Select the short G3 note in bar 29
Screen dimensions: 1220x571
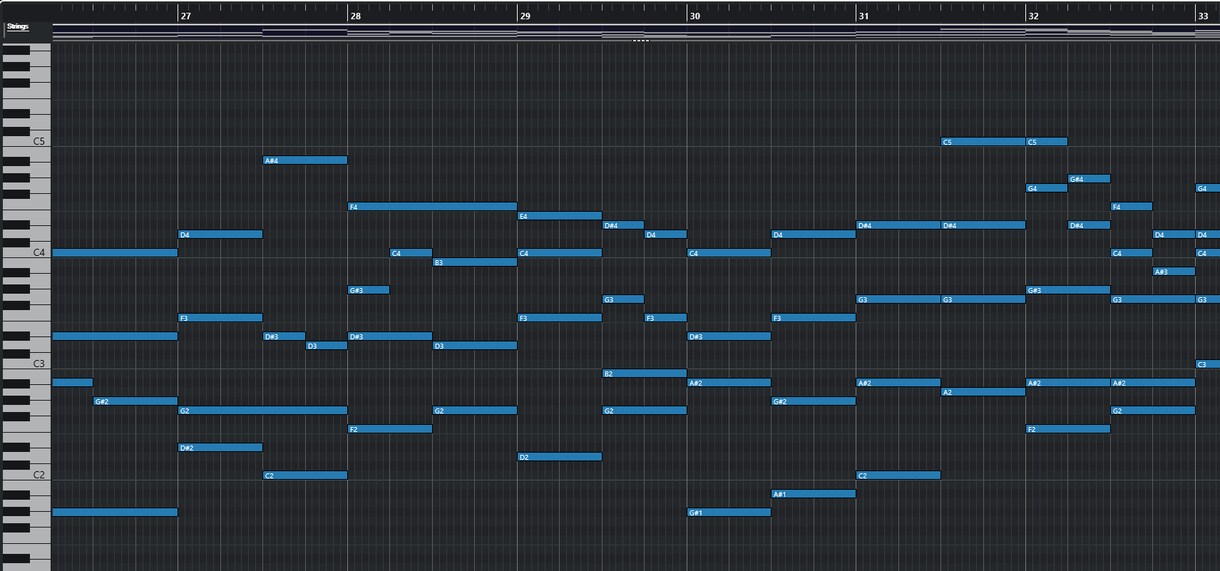click(x=623, y=299)
